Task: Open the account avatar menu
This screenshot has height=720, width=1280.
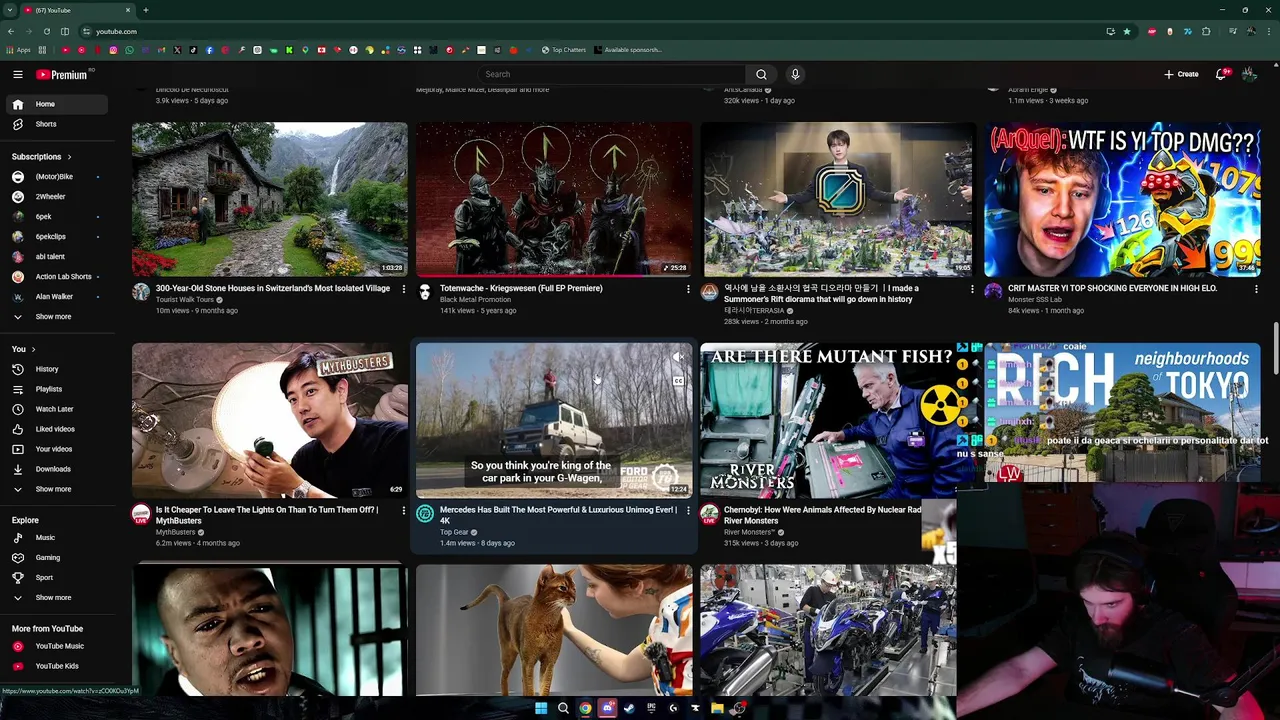Action: (1249, 74)
